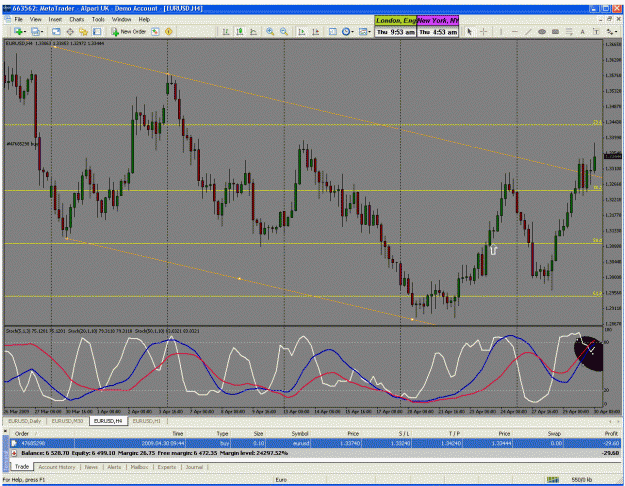Click the New York clock display
Screen dimensions: 625x486
[x=438, y=26]
